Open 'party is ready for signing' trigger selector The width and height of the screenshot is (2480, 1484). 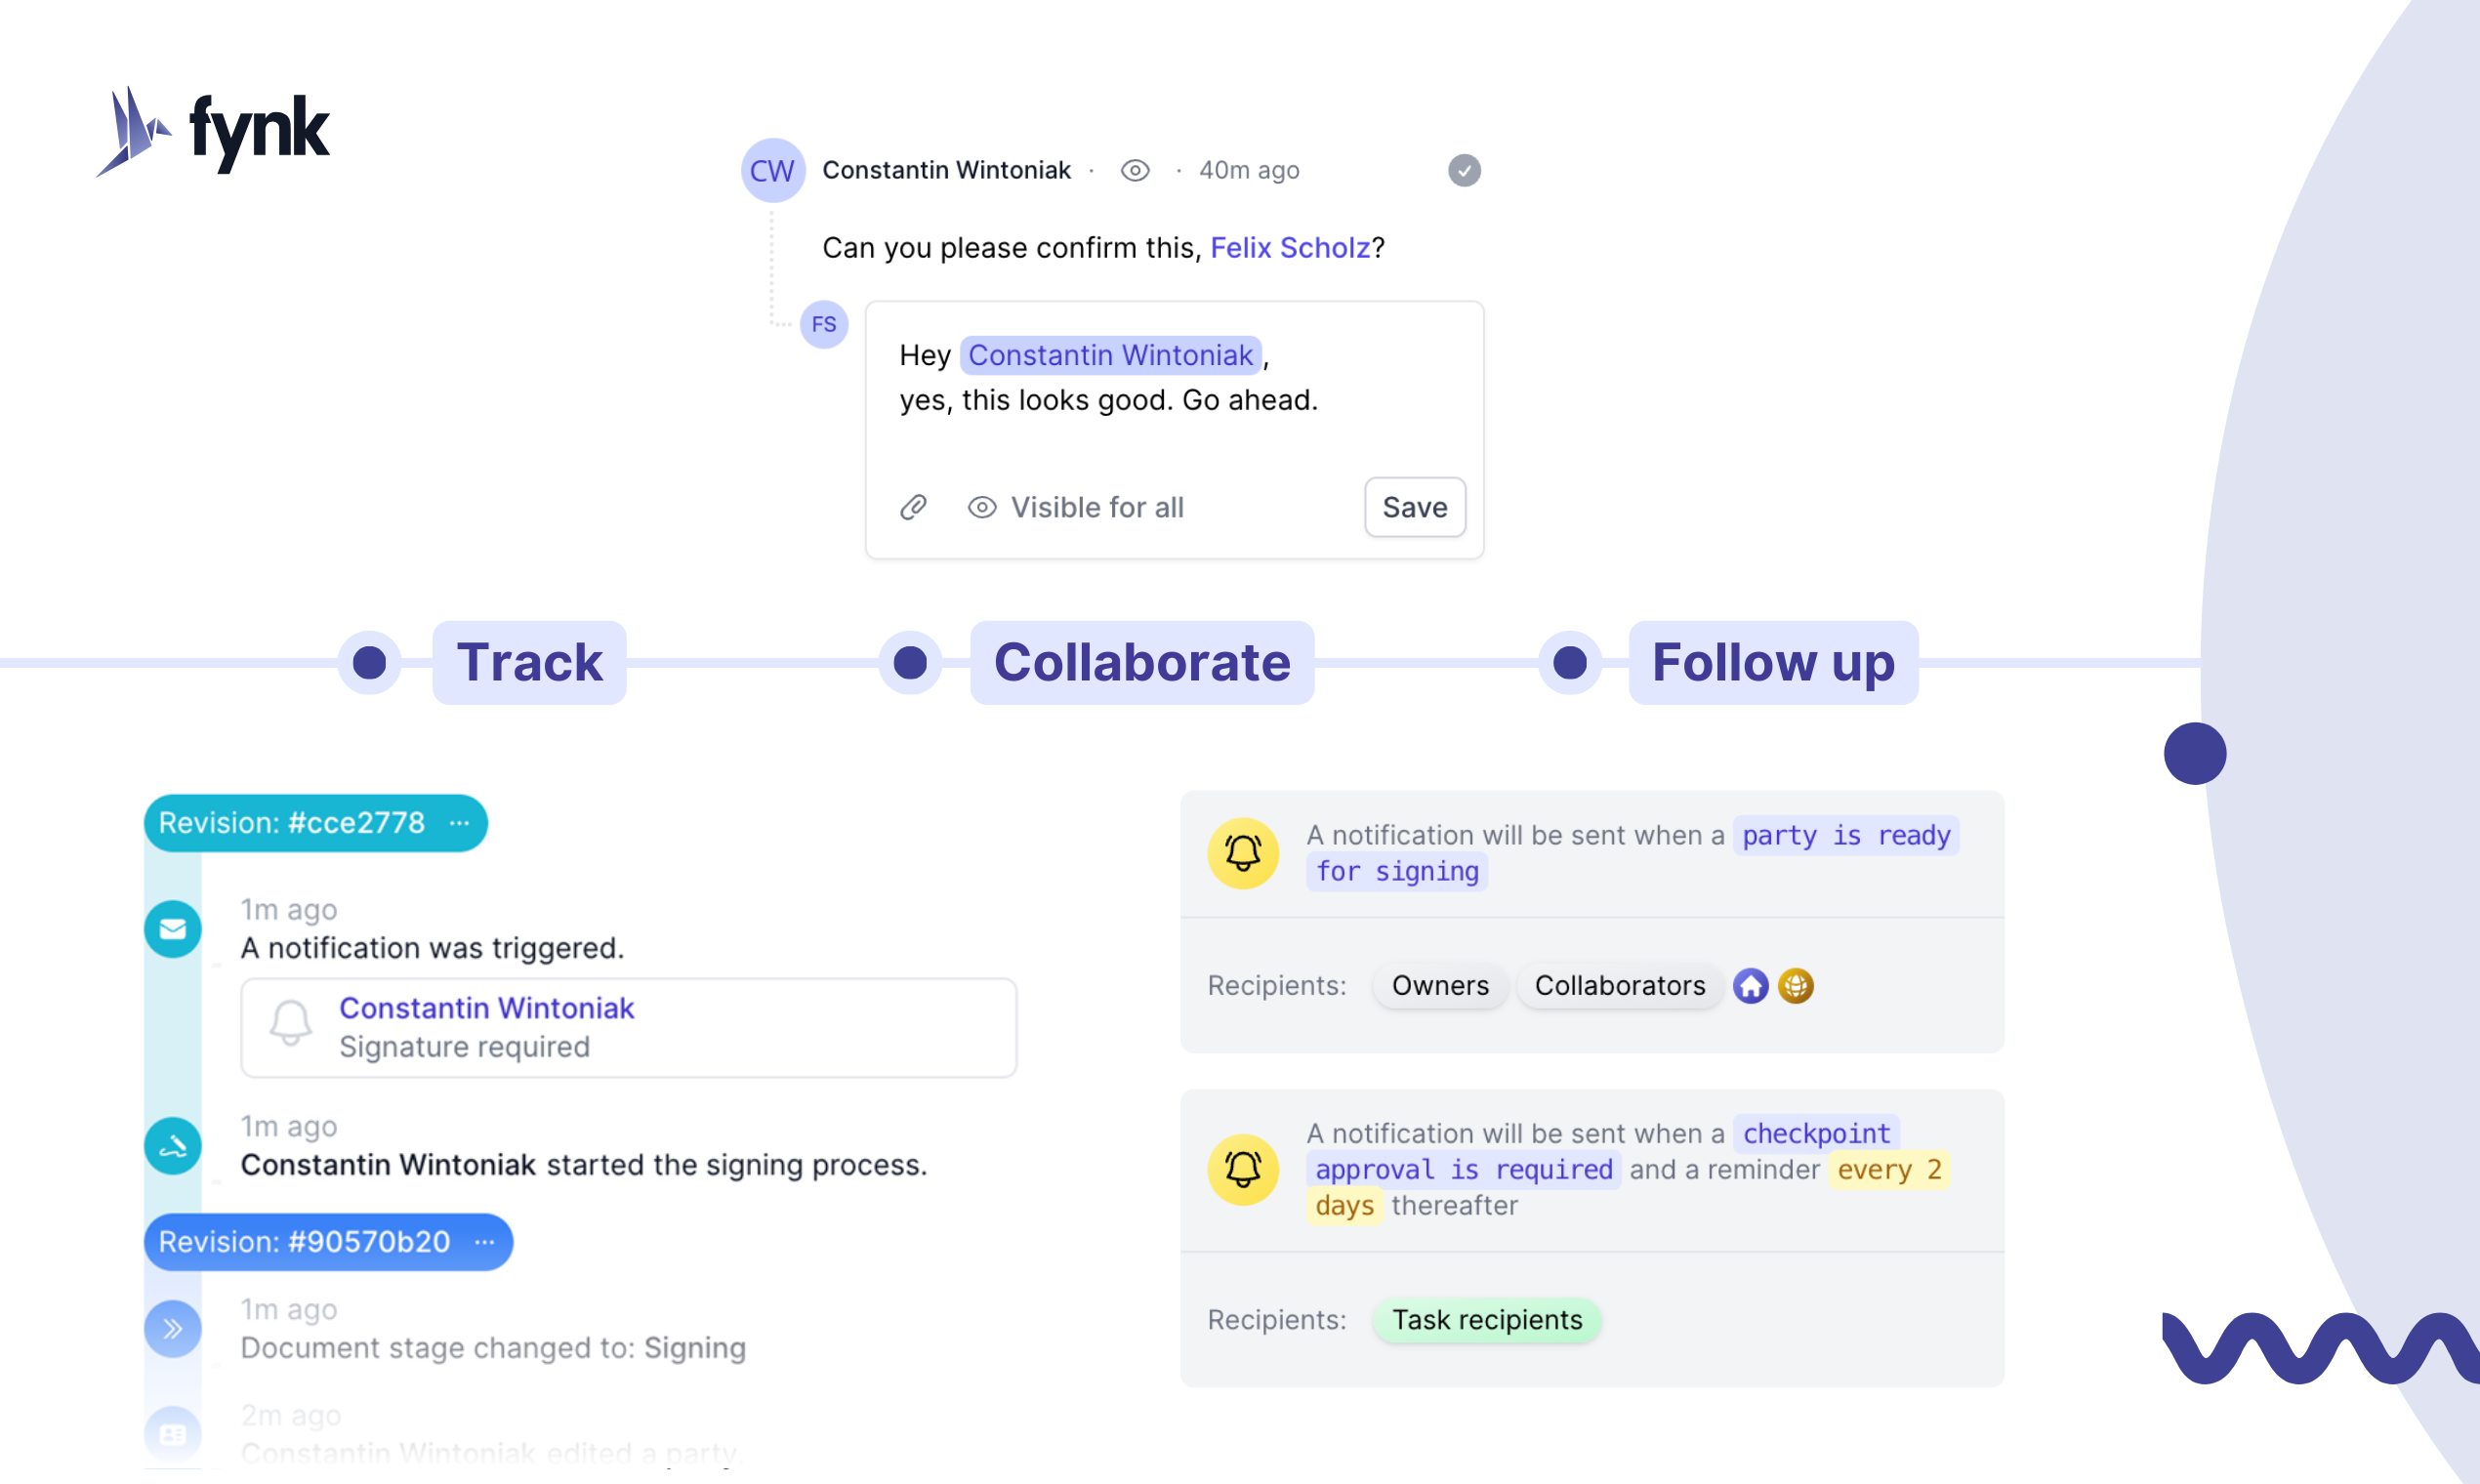(1845, 836)
